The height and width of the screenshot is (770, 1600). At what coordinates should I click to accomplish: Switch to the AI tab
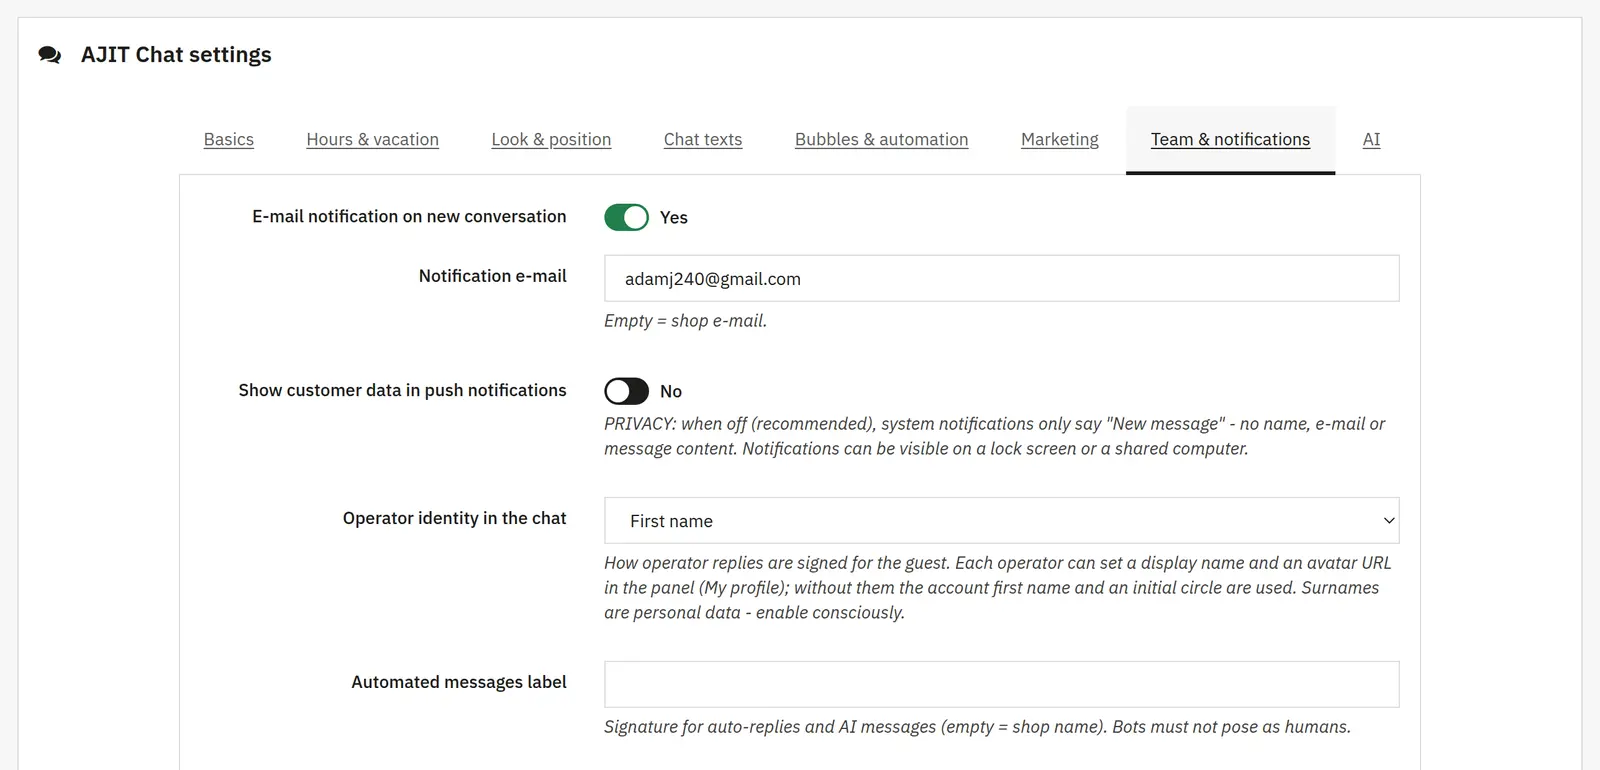pos(1371,140)
